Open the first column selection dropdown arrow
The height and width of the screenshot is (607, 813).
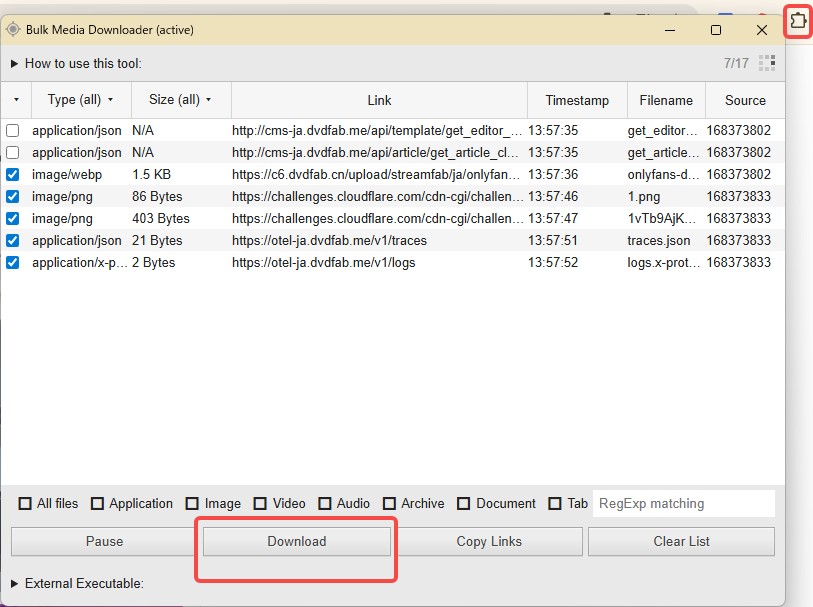(16, 100)
